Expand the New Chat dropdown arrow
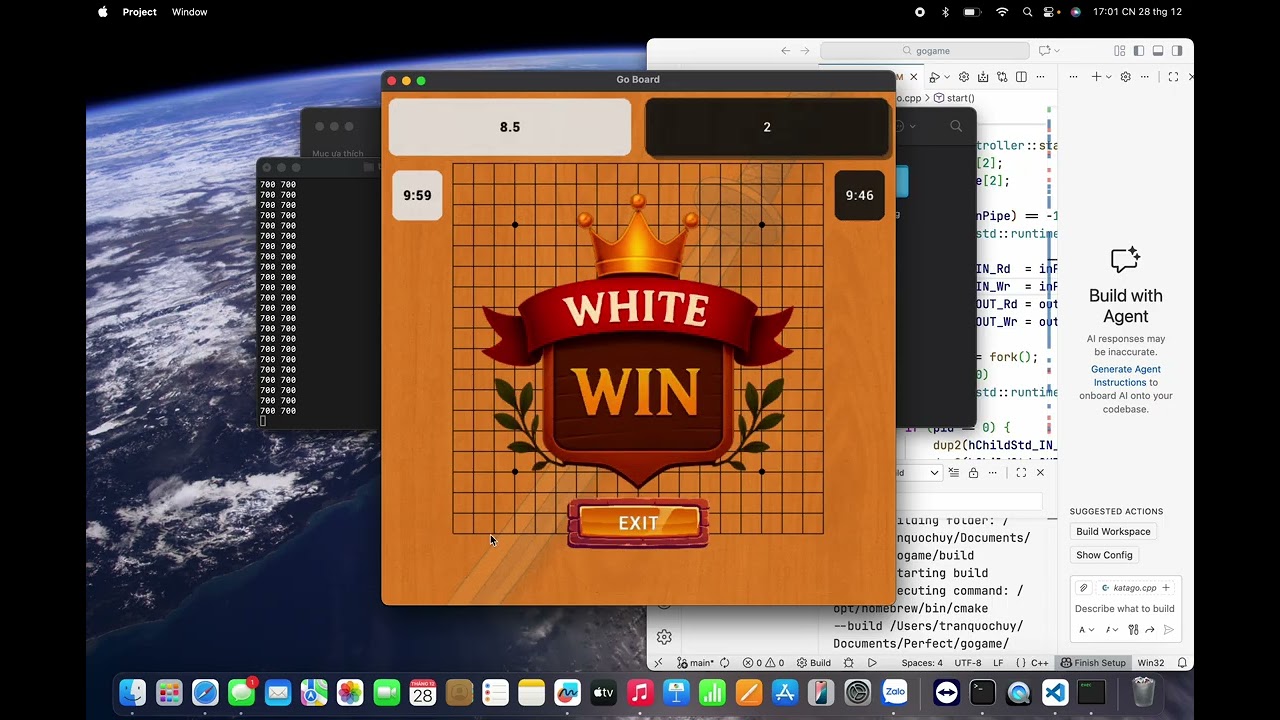 point(1108,77)
